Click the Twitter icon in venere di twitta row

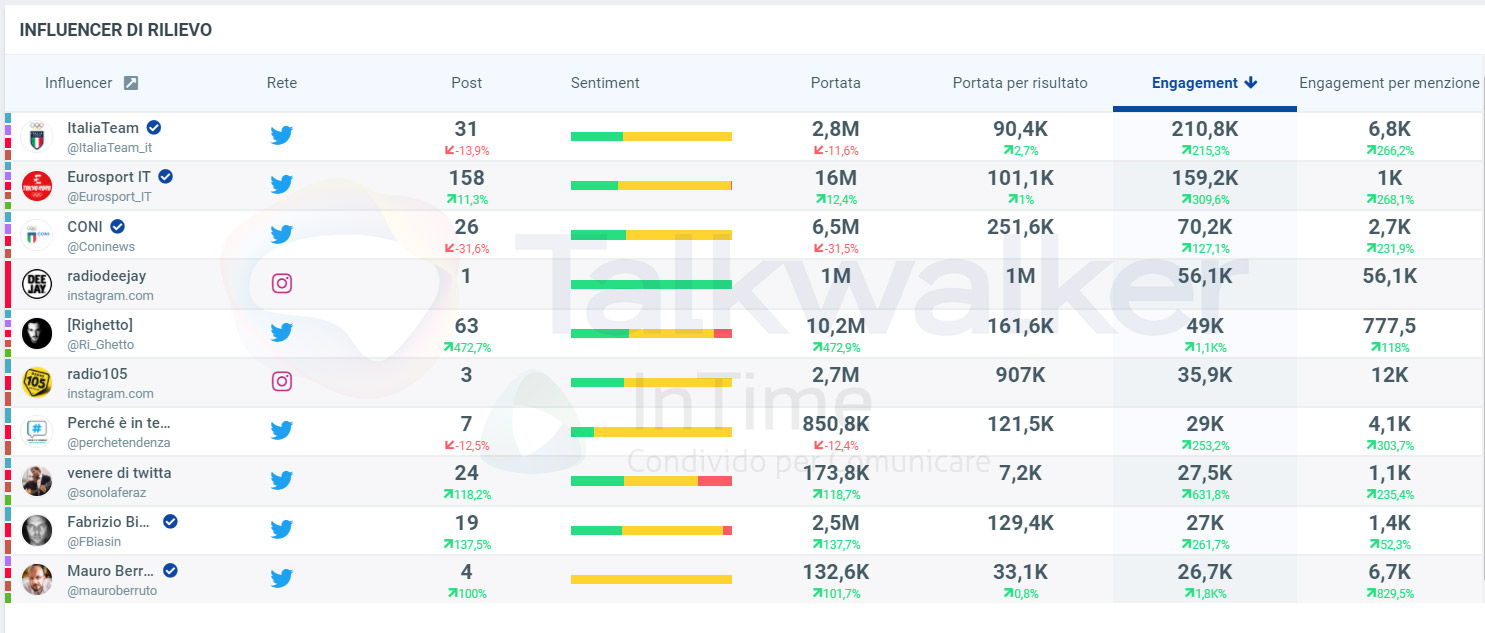282,480
